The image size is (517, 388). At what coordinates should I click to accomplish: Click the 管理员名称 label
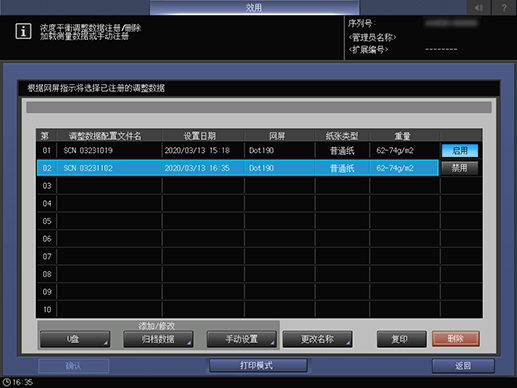tap(372, 37)
